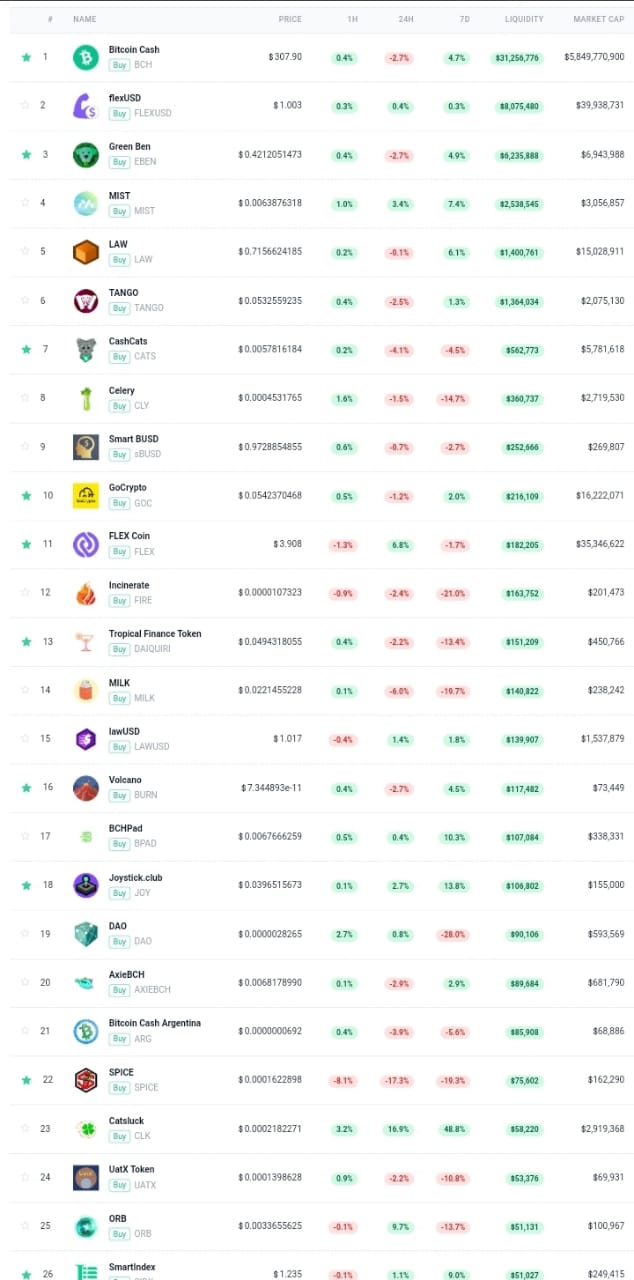Click the TANGO token logo

click(86, 301)
